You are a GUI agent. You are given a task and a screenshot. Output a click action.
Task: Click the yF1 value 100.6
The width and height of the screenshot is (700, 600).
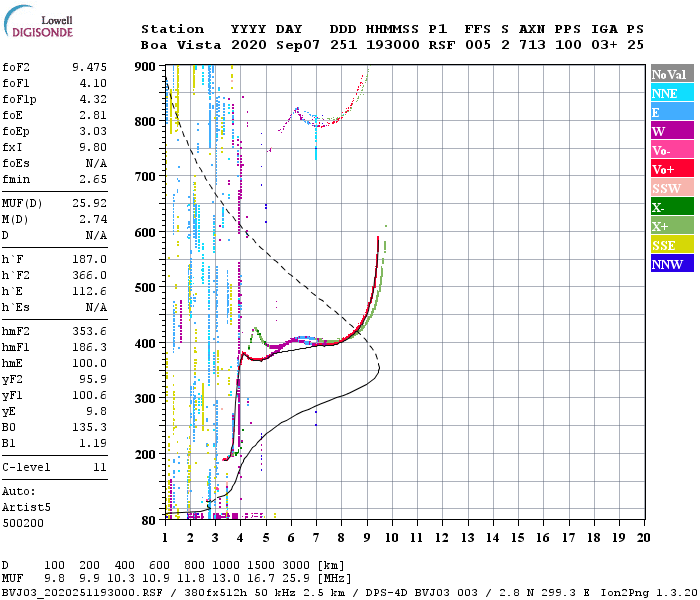pyautogui.click(x=89, y=396)
